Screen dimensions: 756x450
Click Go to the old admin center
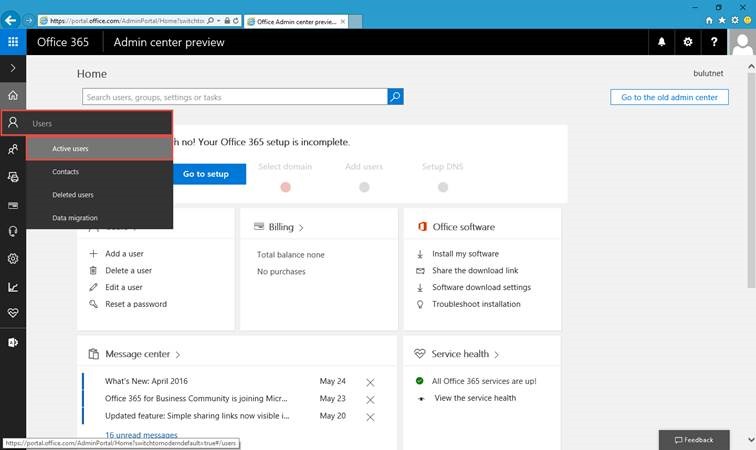(669, 97)
